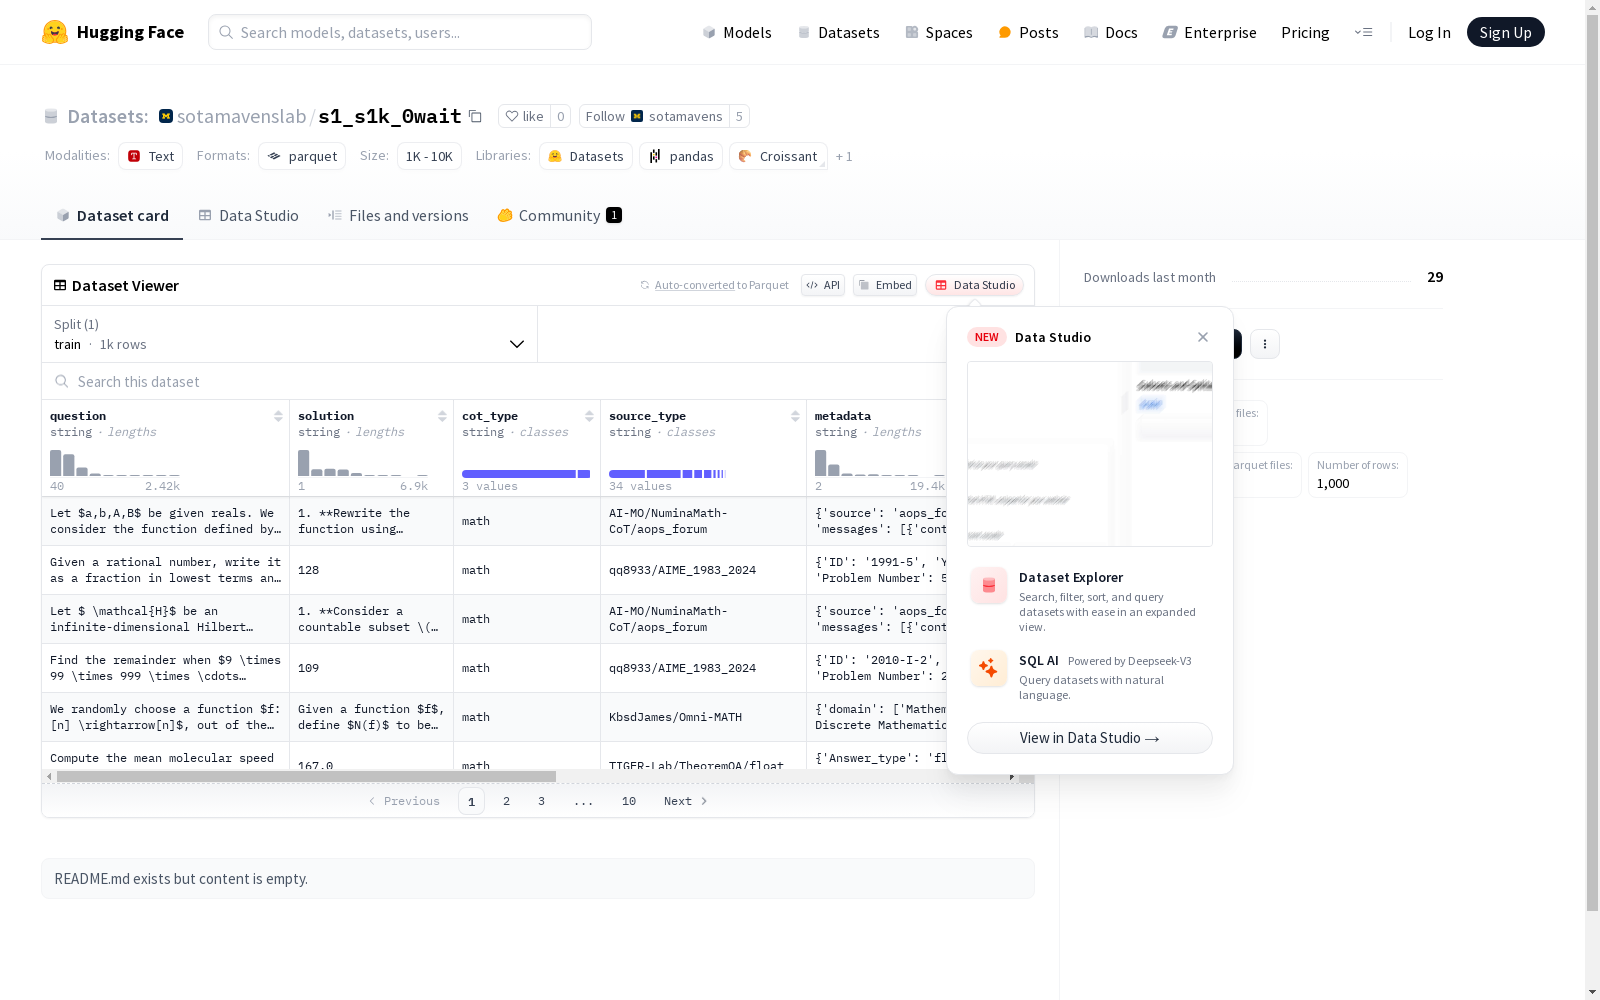Screen dimensions: 1600x1000
Task: Like the dataset via the heart button
Action: [x=524, y=116]
